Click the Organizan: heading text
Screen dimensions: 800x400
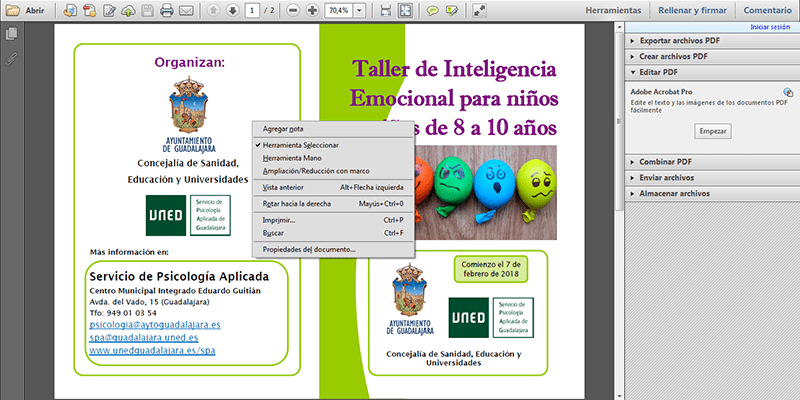190,63
